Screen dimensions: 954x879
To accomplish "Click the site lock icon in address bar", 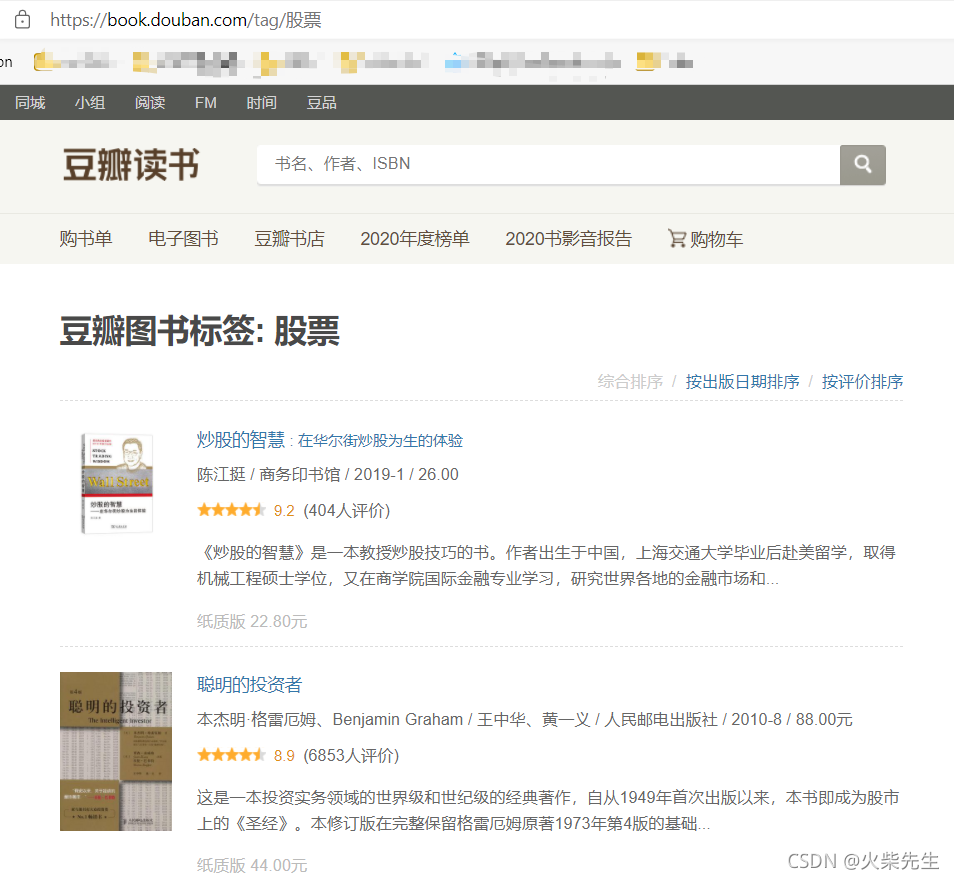I will tap(22, 19).
